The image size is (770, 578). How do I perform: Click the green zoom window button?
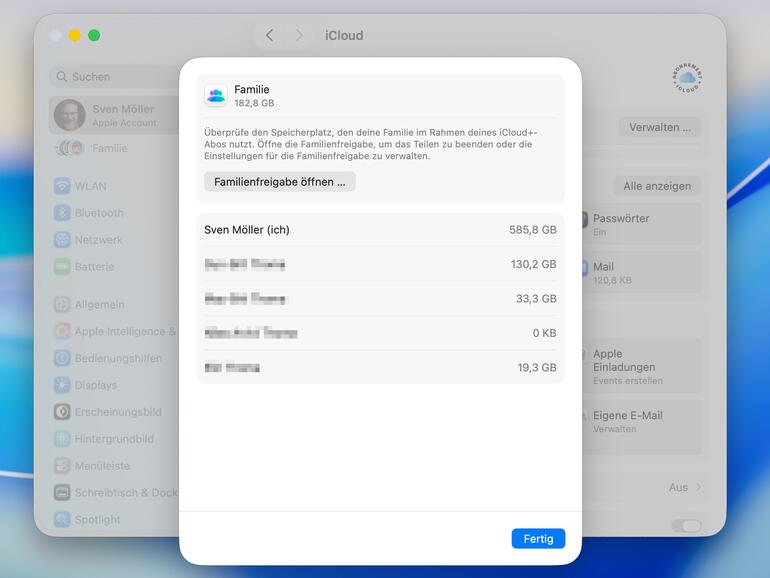(x=94, y=35)
